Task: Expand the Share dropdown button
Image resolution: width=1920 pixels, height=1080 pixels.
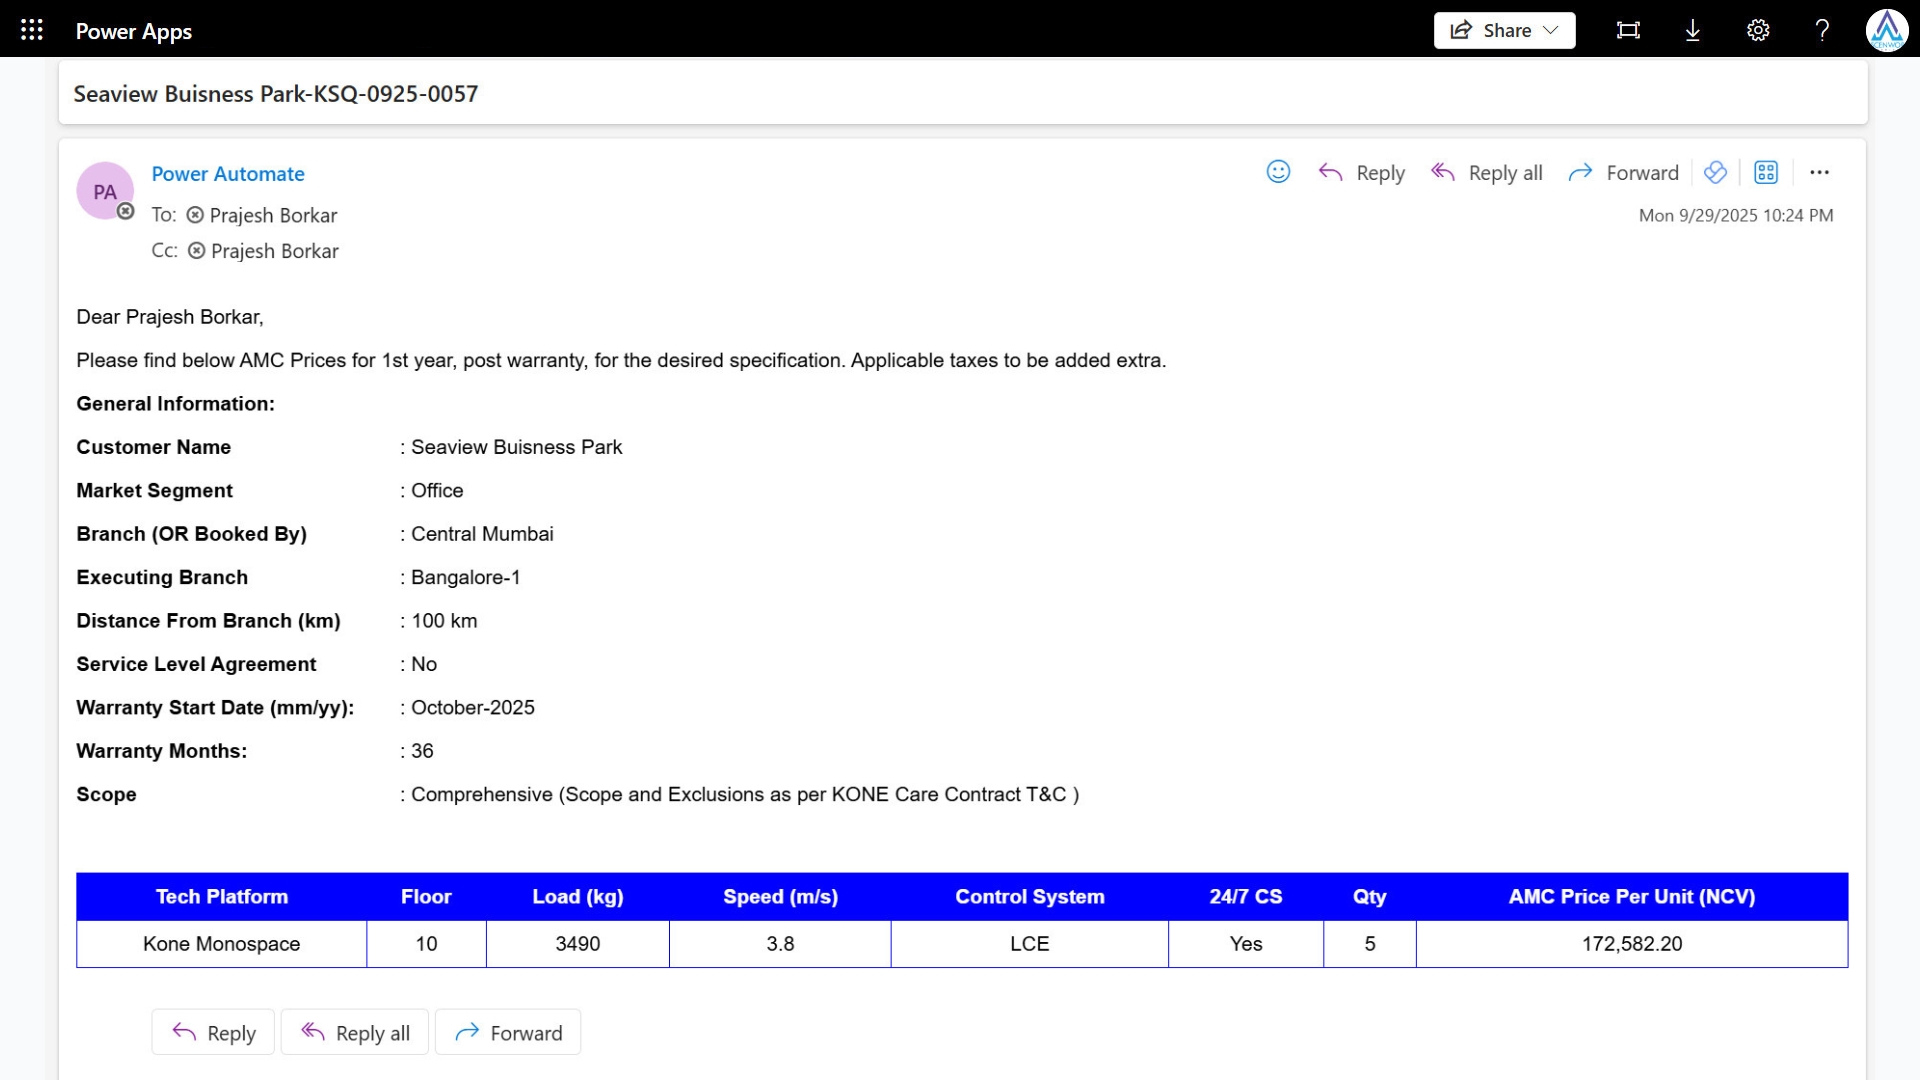Action: click(1504, 30)
